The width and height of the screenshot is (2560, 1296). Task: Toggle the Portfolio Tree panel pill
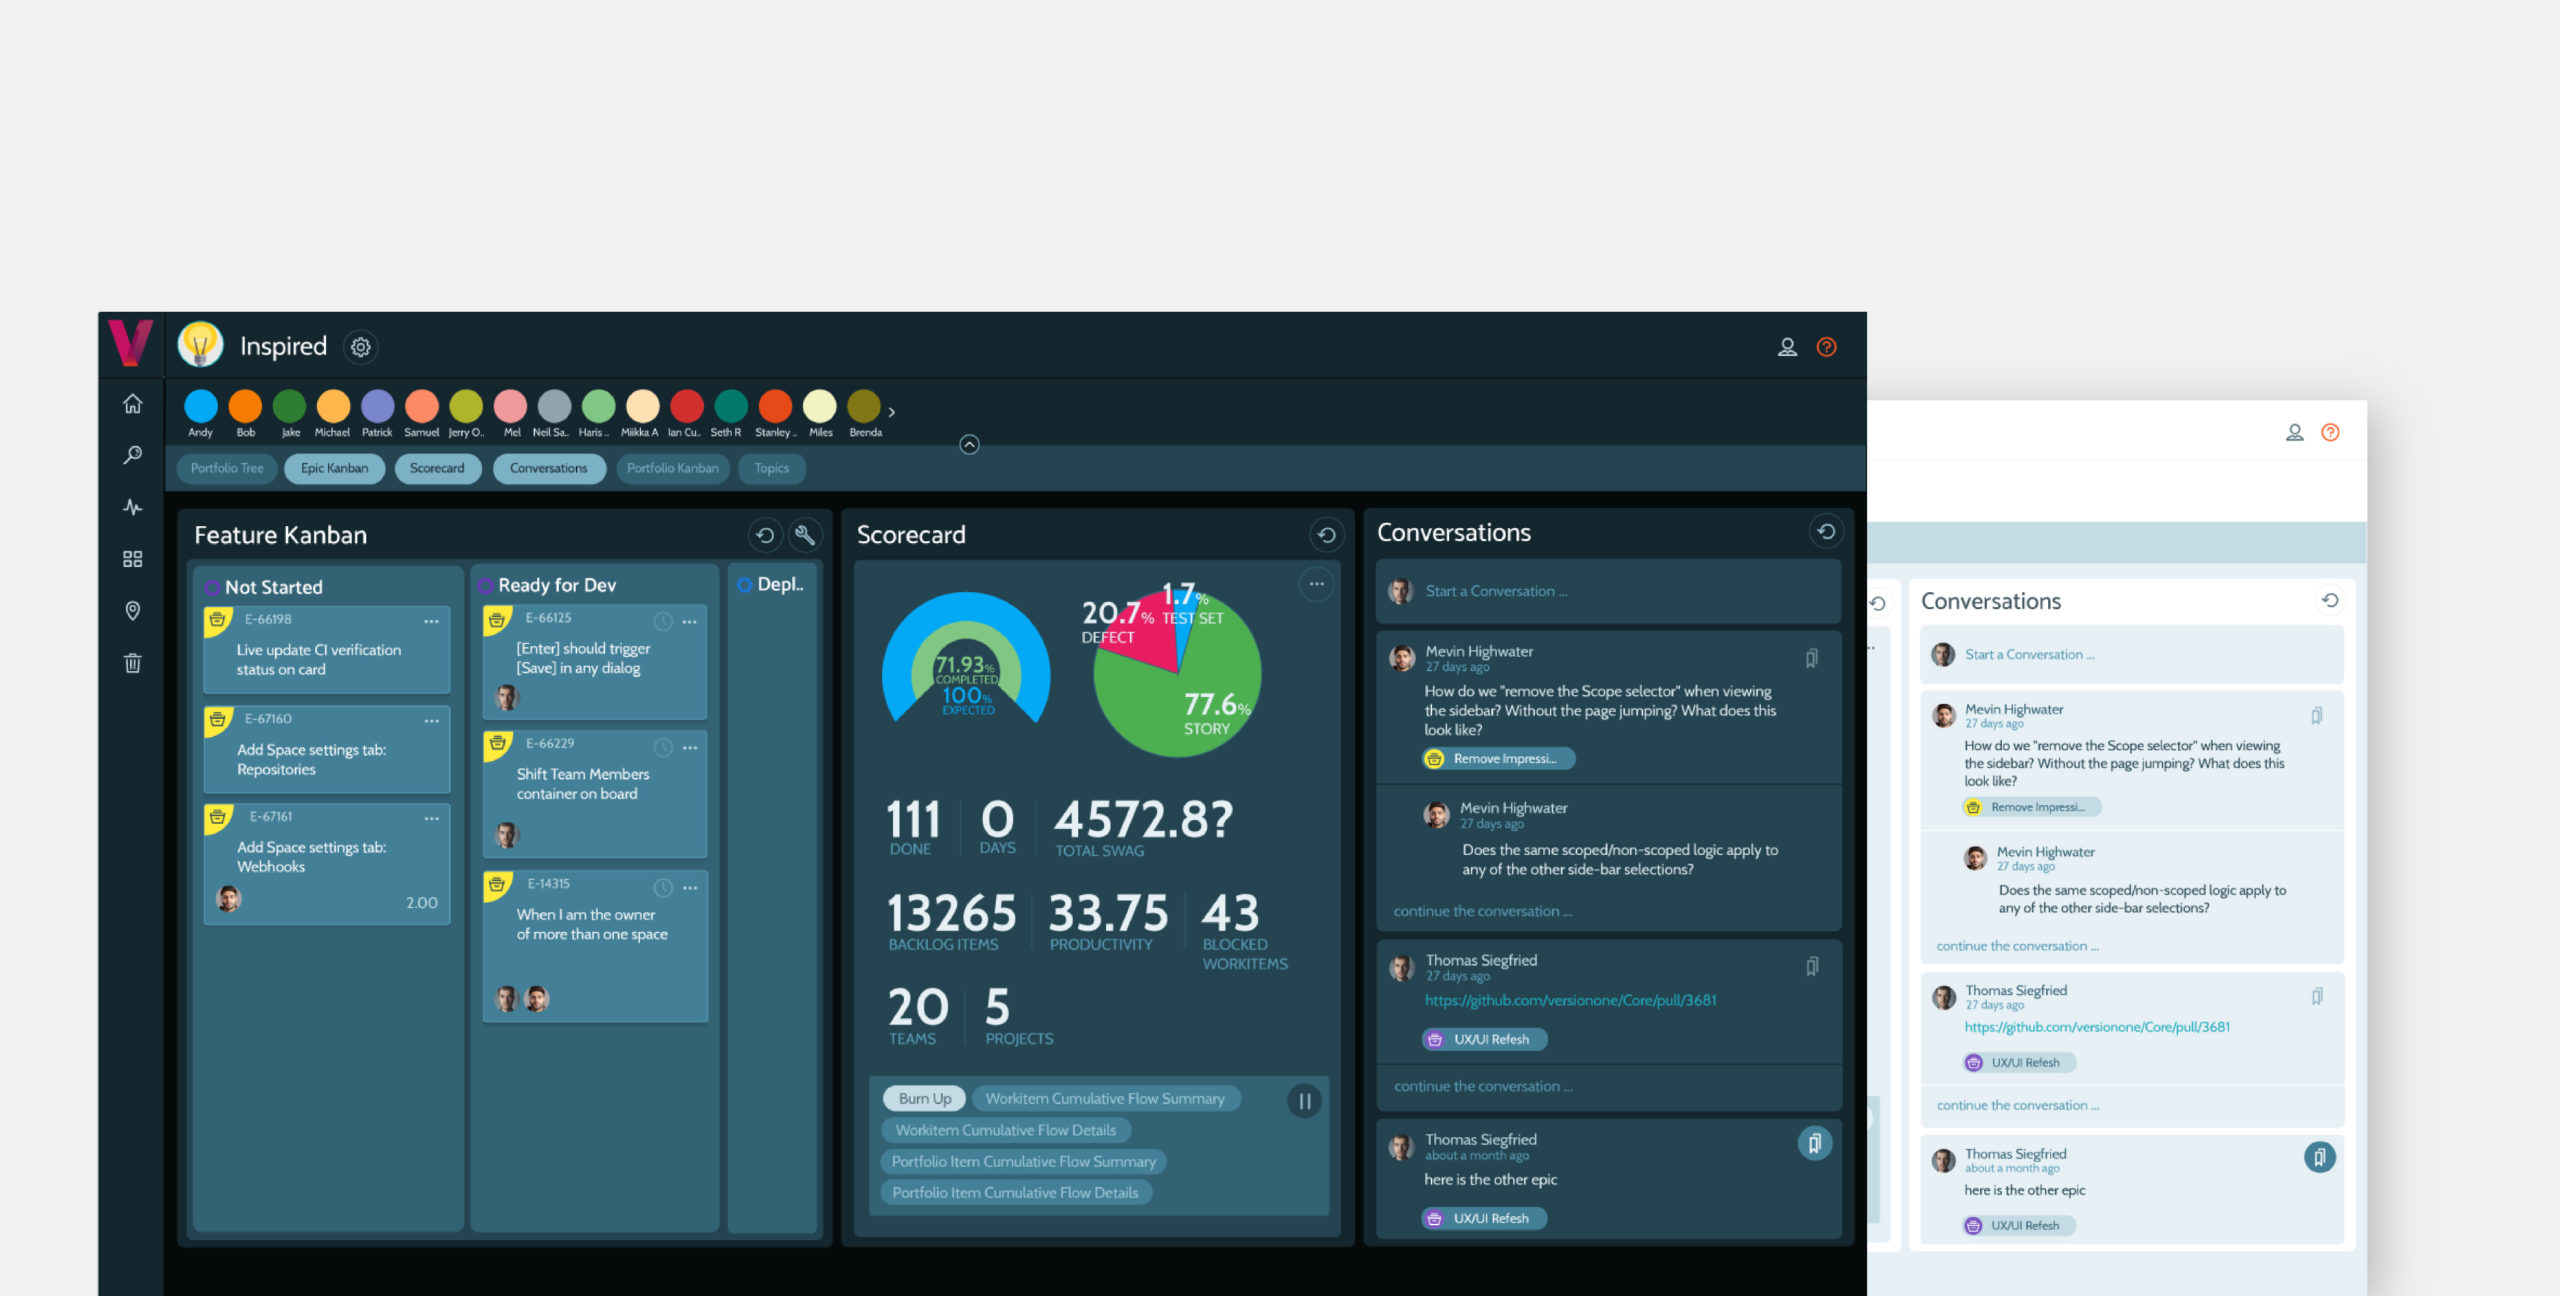[227, 468]
